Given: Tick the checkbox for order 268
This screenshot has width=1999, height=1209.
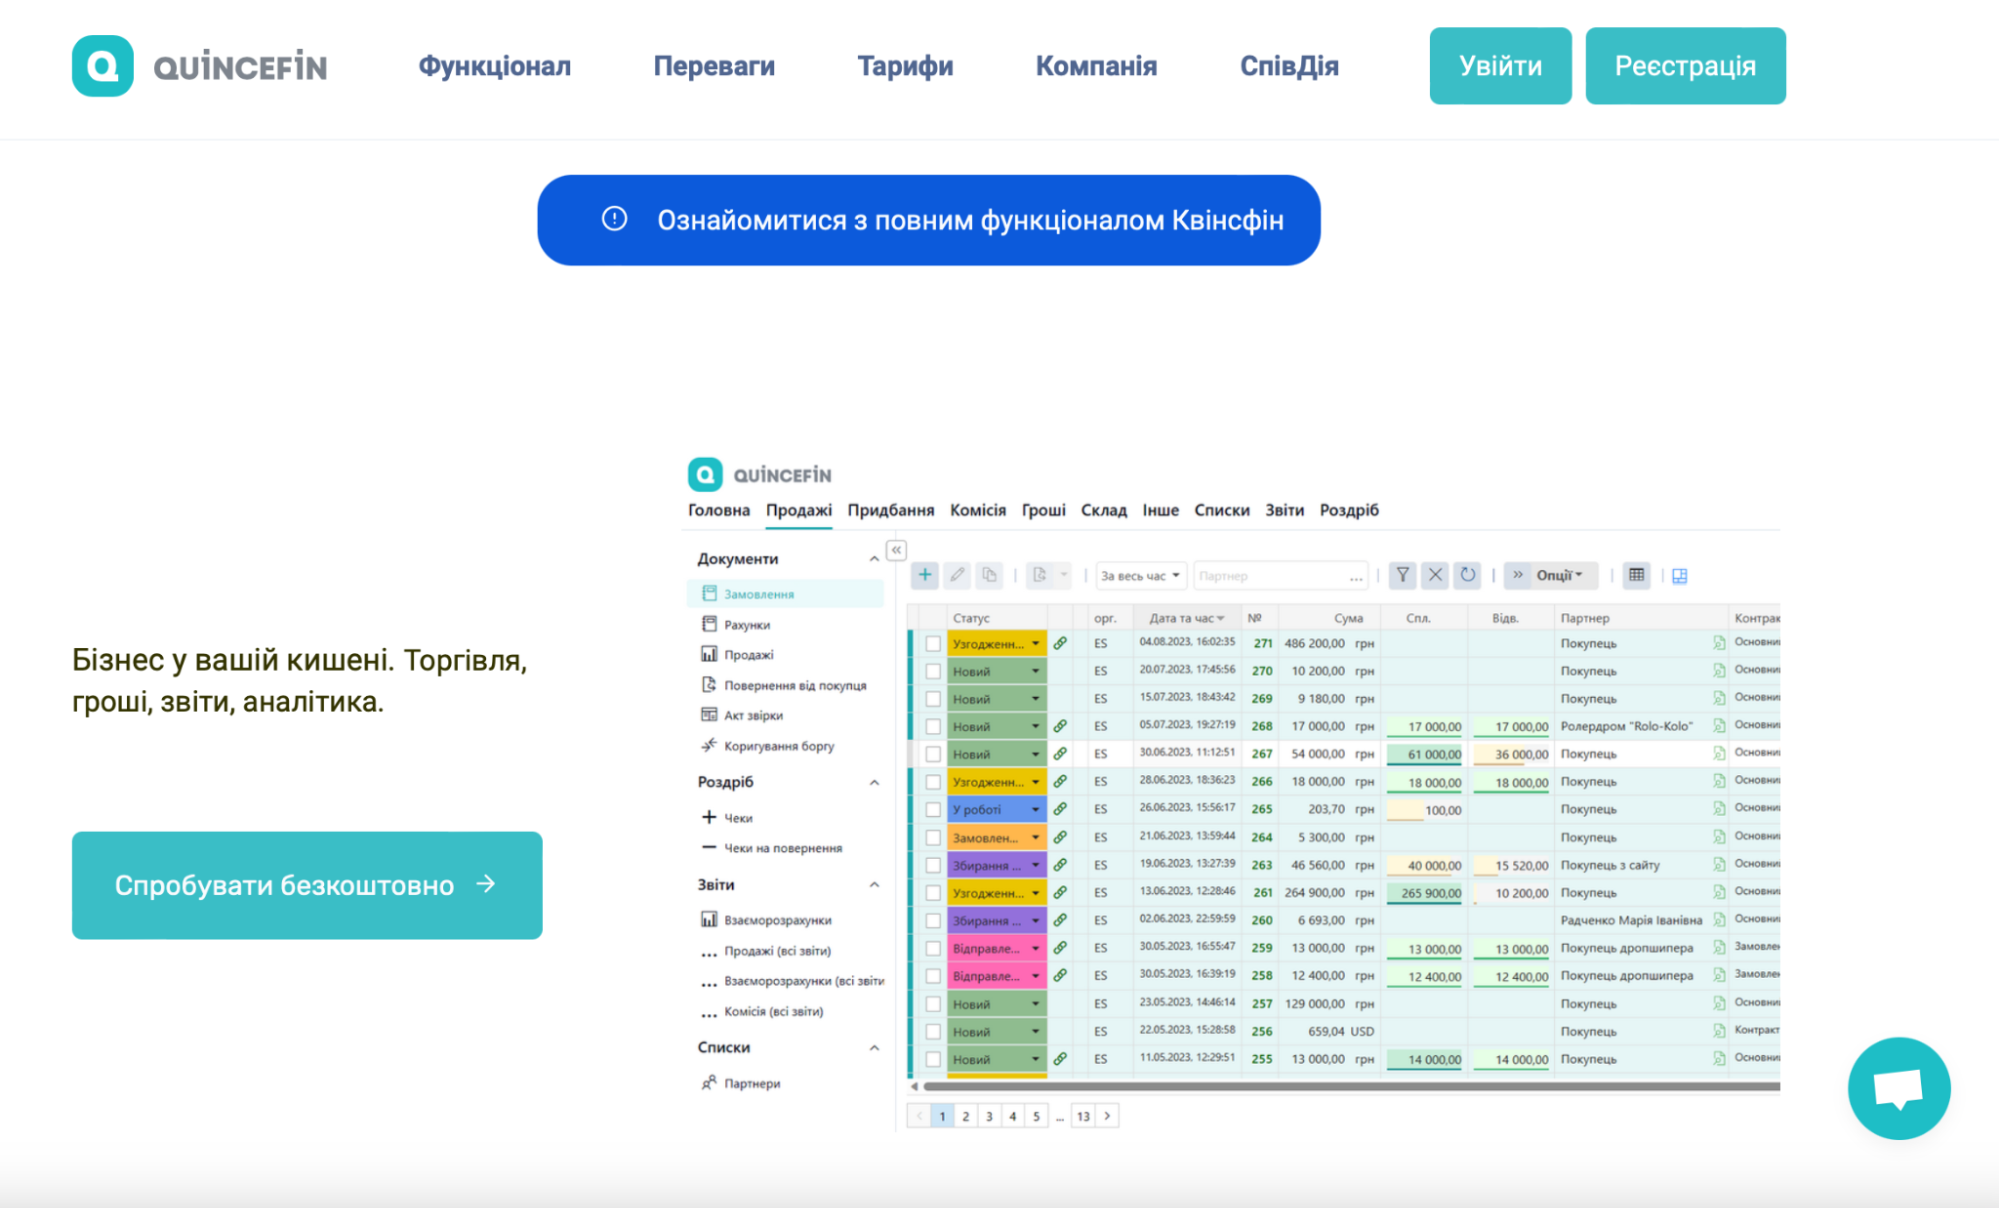Looking at the screenshot, I should pyautogui.click(x=933, y=727).
